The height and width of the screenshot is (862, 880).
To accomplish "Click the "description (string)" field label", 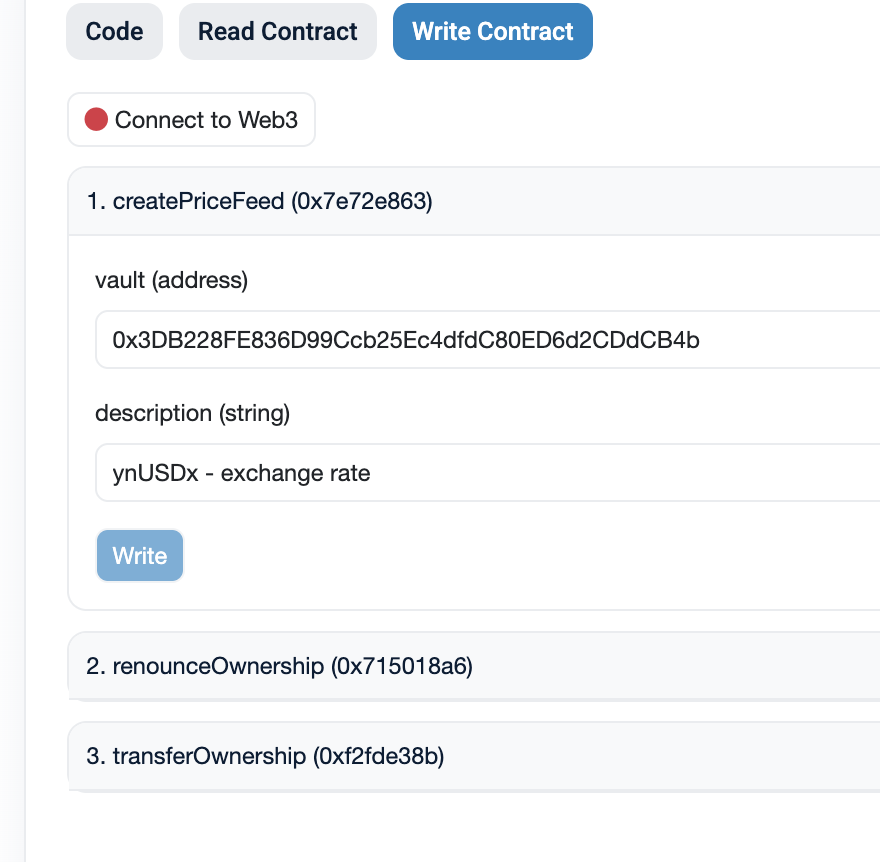I will [x=192, y=413].
